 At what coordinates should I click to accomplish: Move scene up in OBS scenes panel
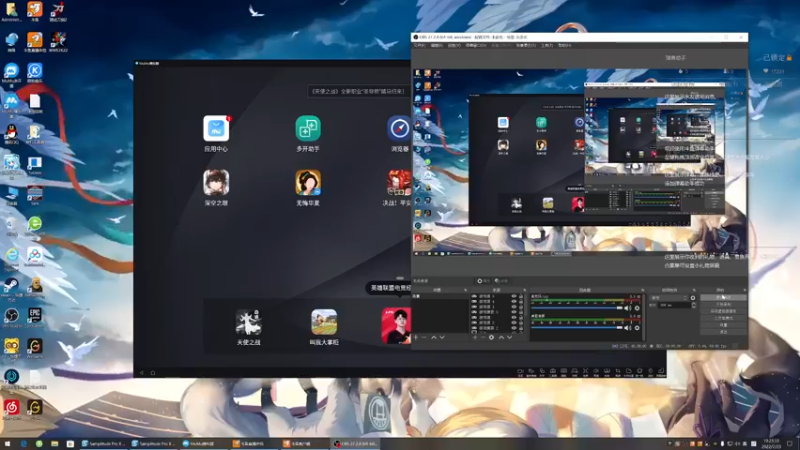[x=434, y=338]
